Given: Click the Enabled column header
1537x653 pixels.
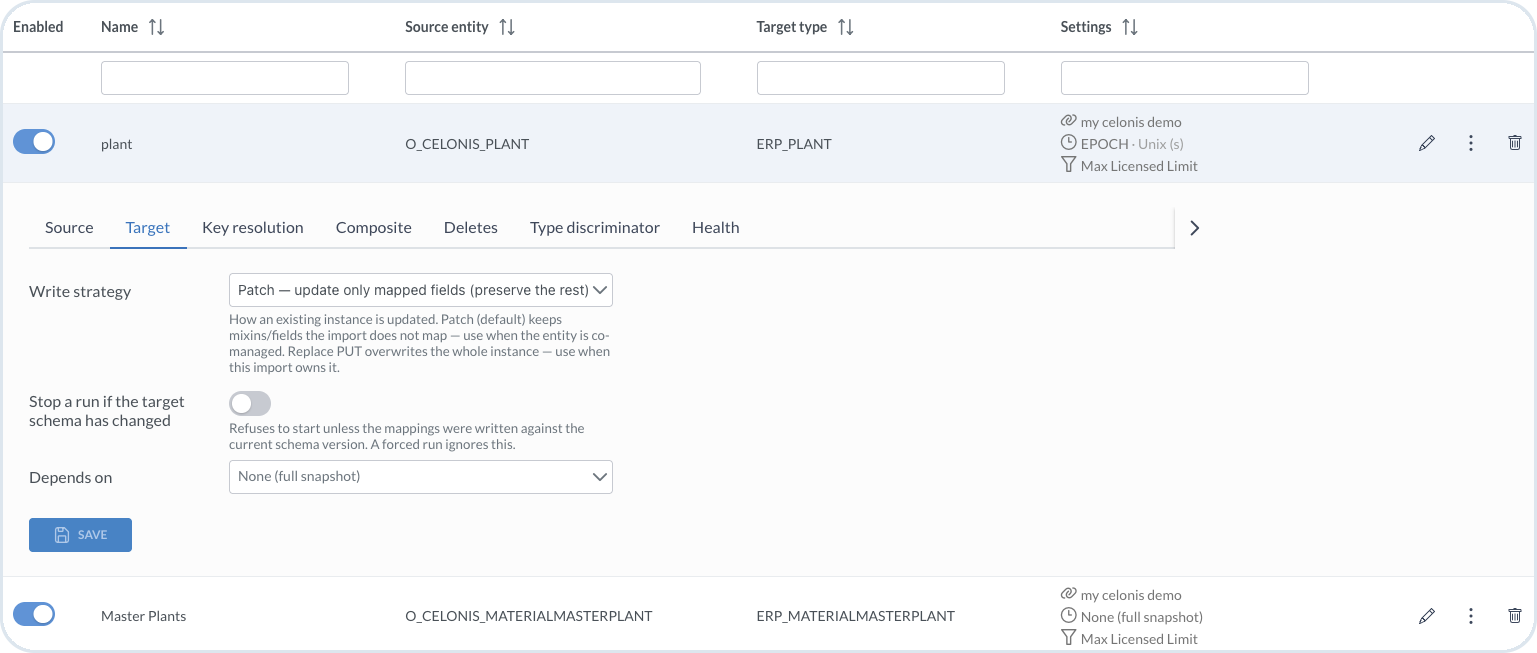Looking at the screenshot, I should (x=38, y=27).
